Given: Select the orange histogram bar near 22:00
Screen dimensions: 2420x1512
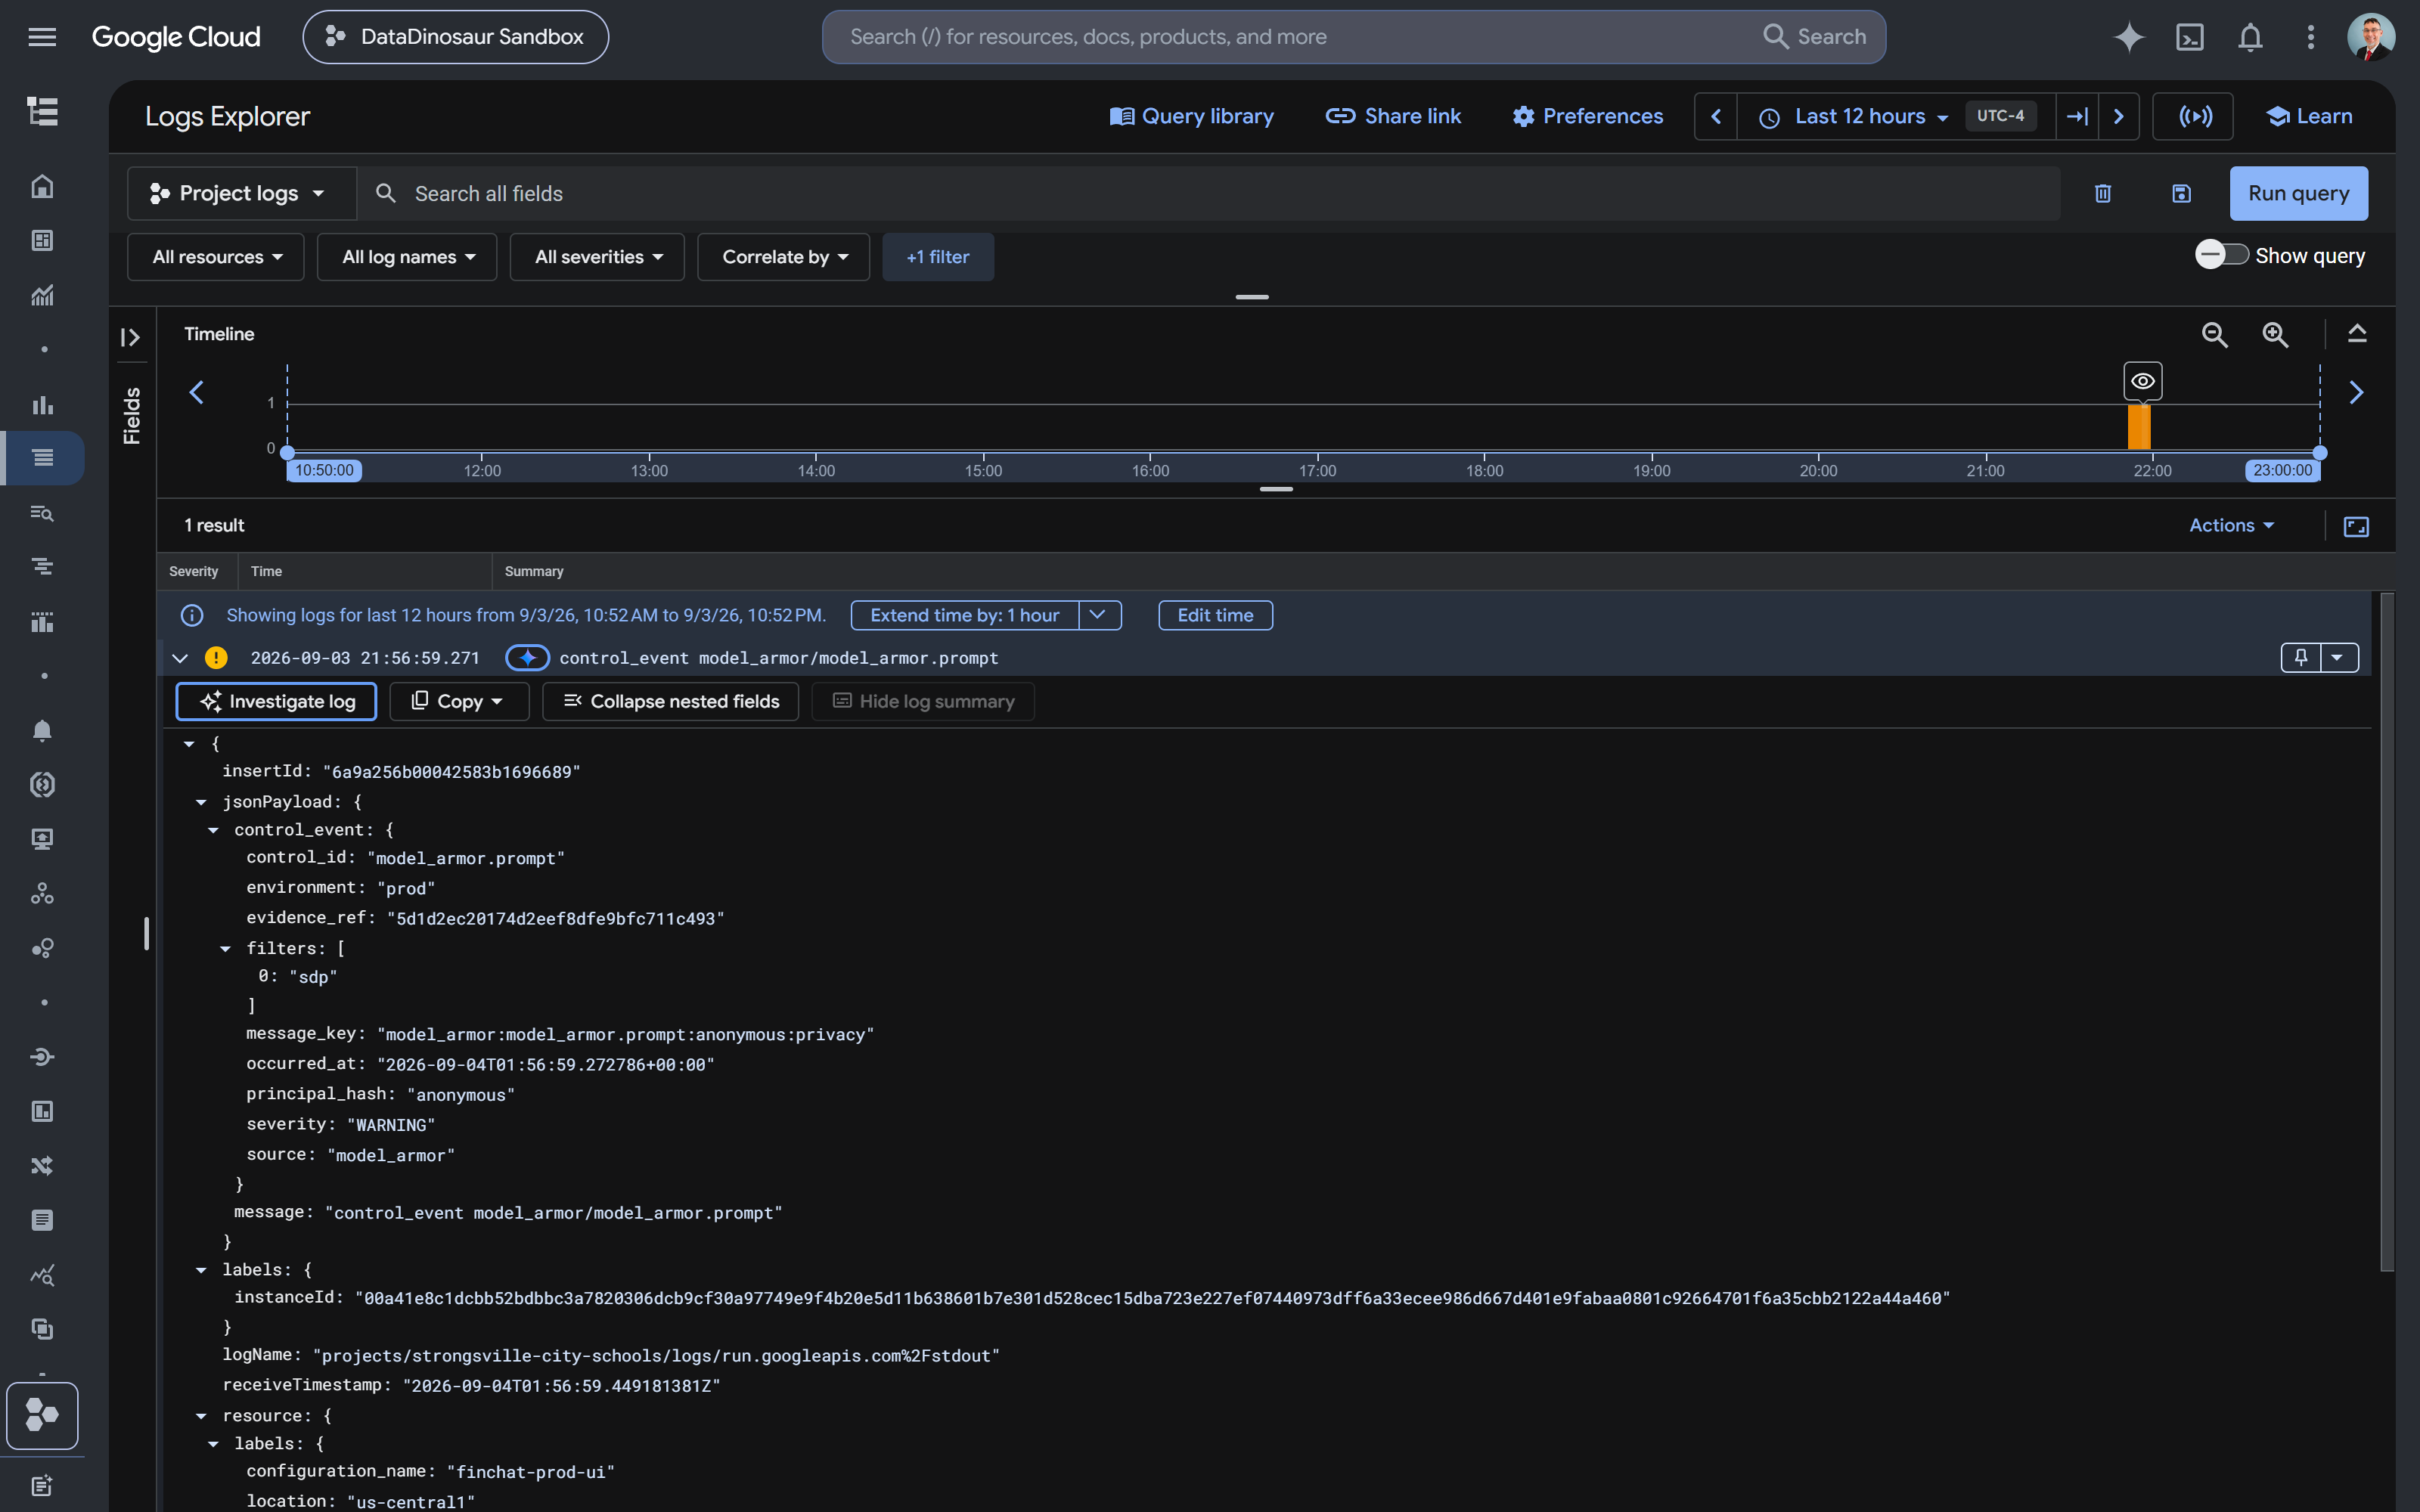Looking at the screenshot, I should click(2139, 427).
